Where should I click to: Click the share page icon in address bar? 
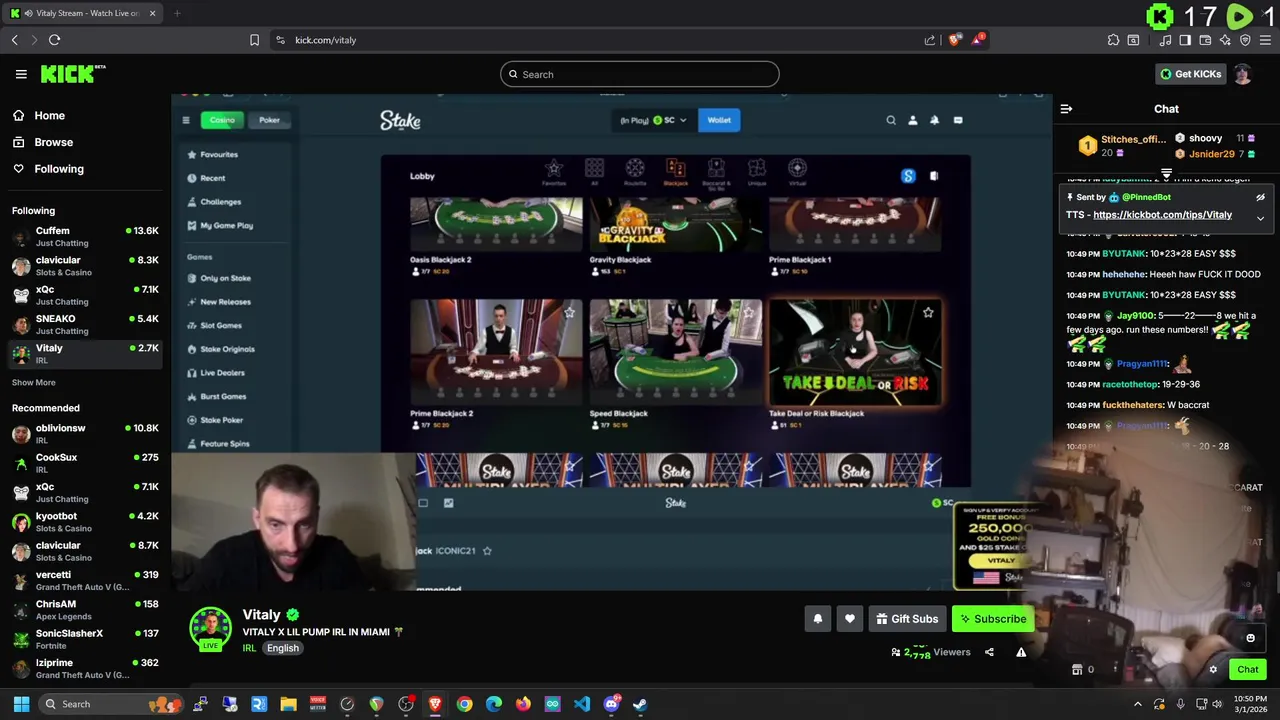pyautogui.click(x=930, y=40)
